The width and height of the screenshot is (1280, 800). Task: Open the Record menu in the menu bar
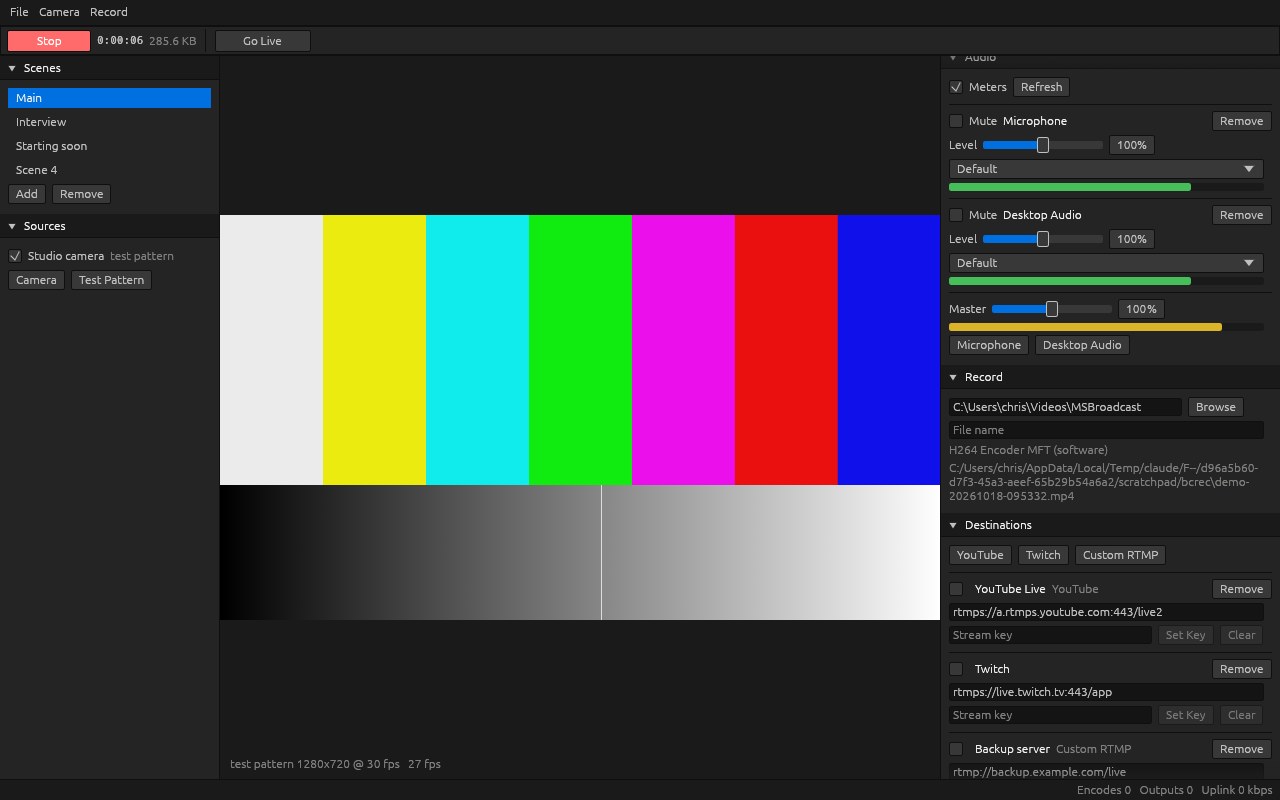[108, 12]
